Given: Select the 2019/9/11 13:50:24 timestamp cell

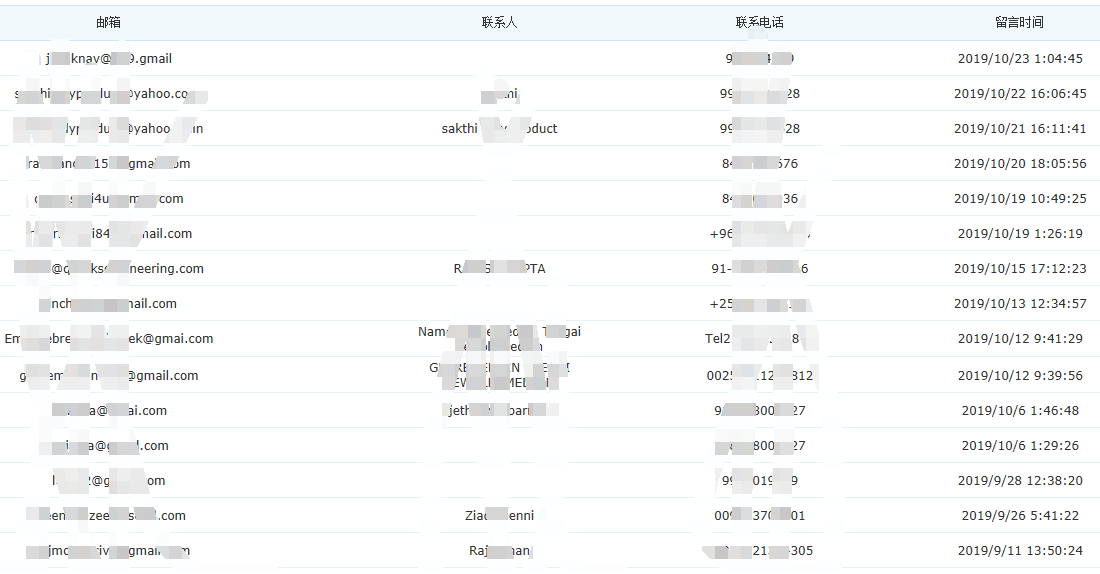Looking at the screenshot, I should click(1019, 551).
